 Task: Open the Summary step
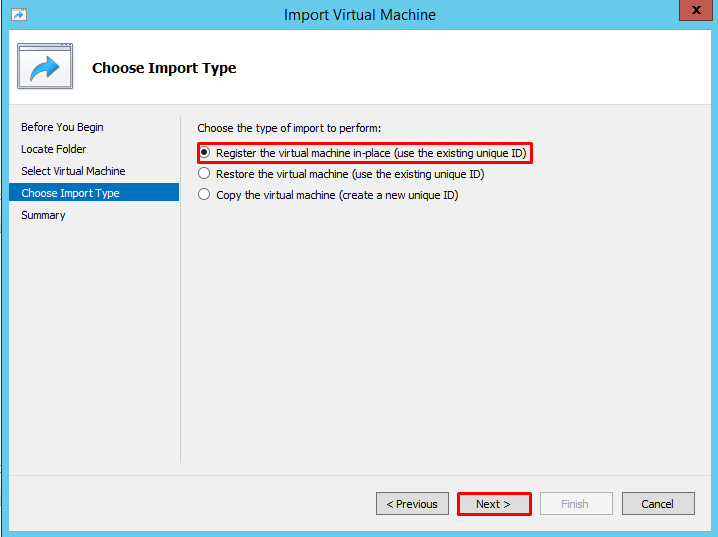pyautogui.click(x=43, y=215)
